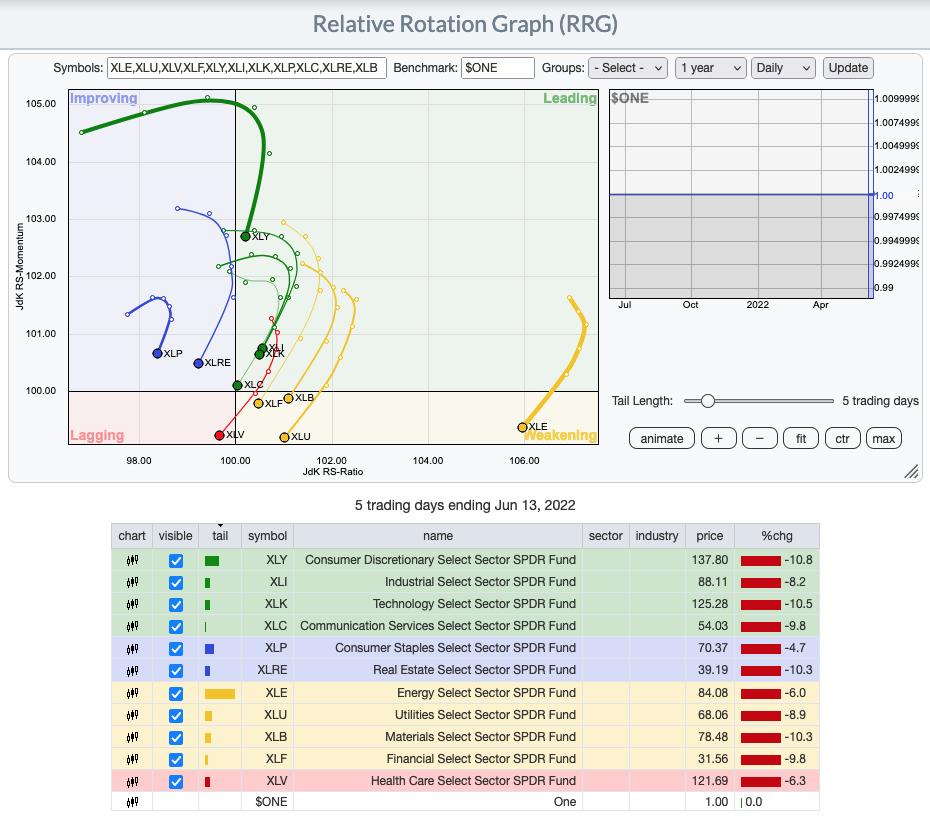This screenshot has height=818, width=930.
Task: Open the XLRE chart icon
Action: coord(132,670)
